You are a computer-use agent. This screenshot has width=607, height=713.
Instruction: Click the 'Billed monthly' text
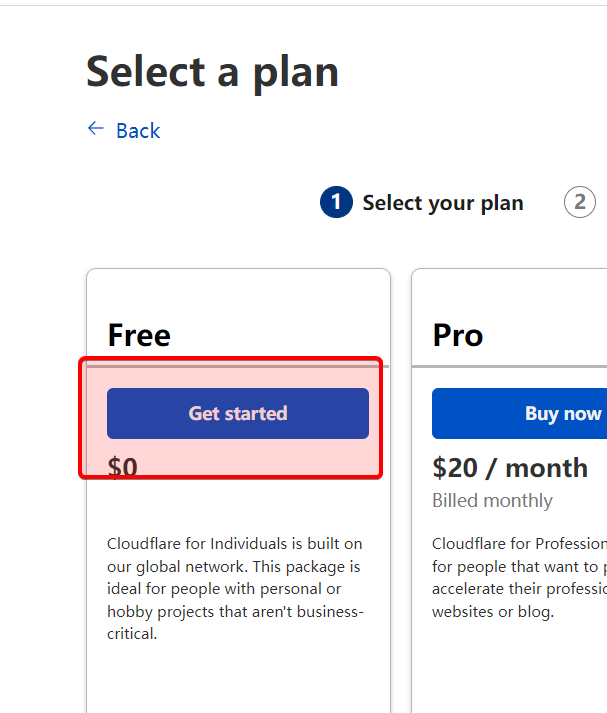click(492, 500)
